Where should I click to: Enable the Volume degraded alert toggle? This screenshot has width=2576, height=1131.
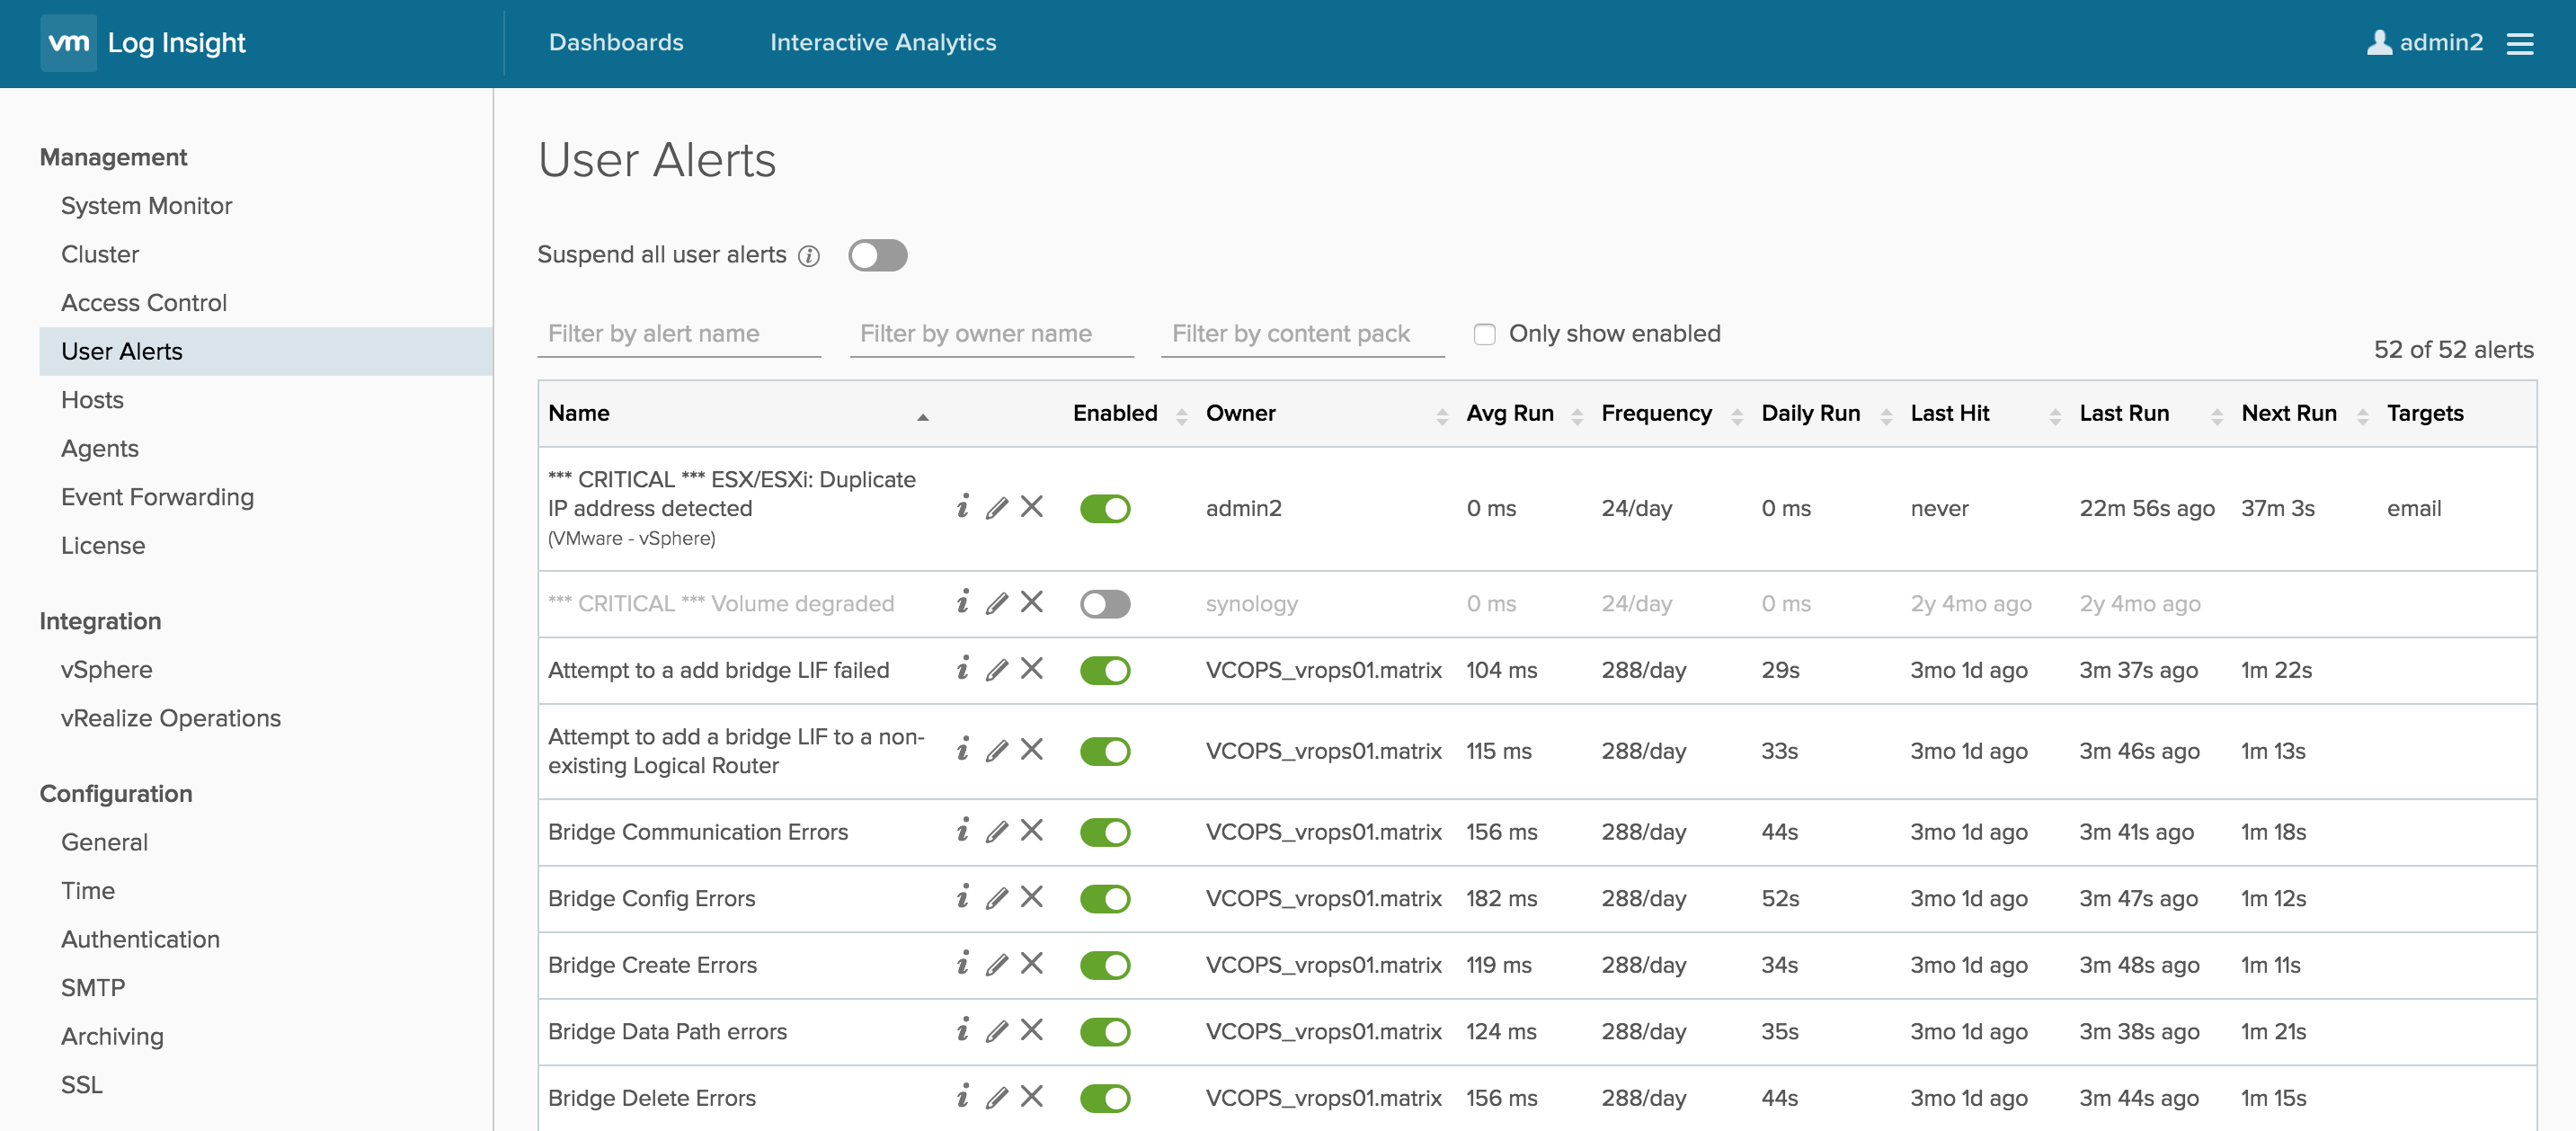click(x=1104, y=603)
